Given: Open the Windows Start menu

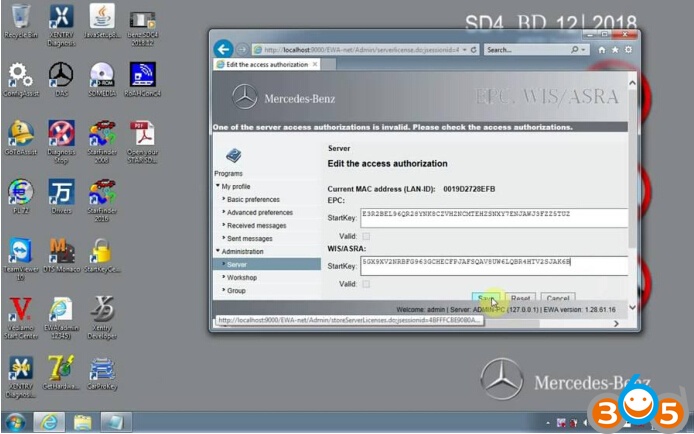Looking at the screenshot, I should (x=15, y=422).
